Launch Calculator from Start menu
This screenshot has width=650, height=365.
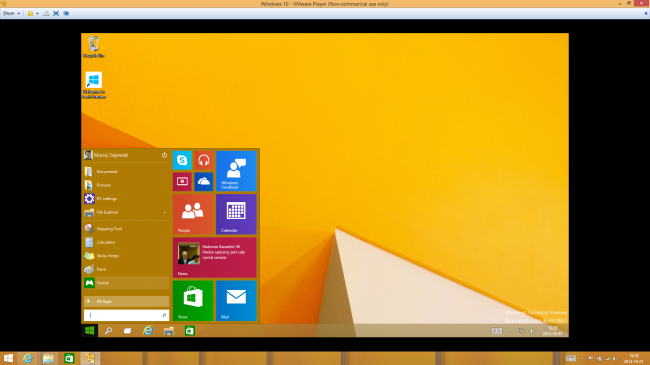[126, 242]
